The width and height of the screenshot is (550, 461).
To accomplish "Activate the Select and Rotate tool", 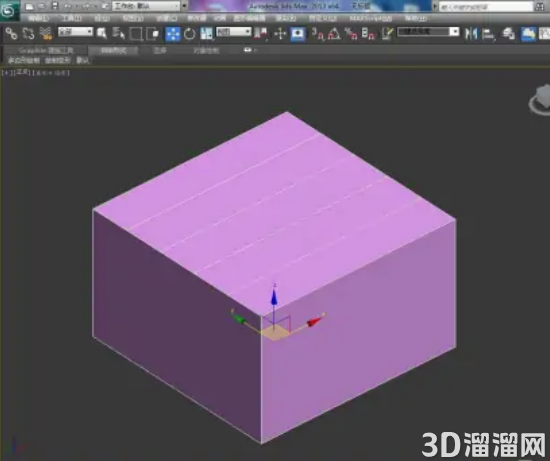I will (x=189, y=34).
